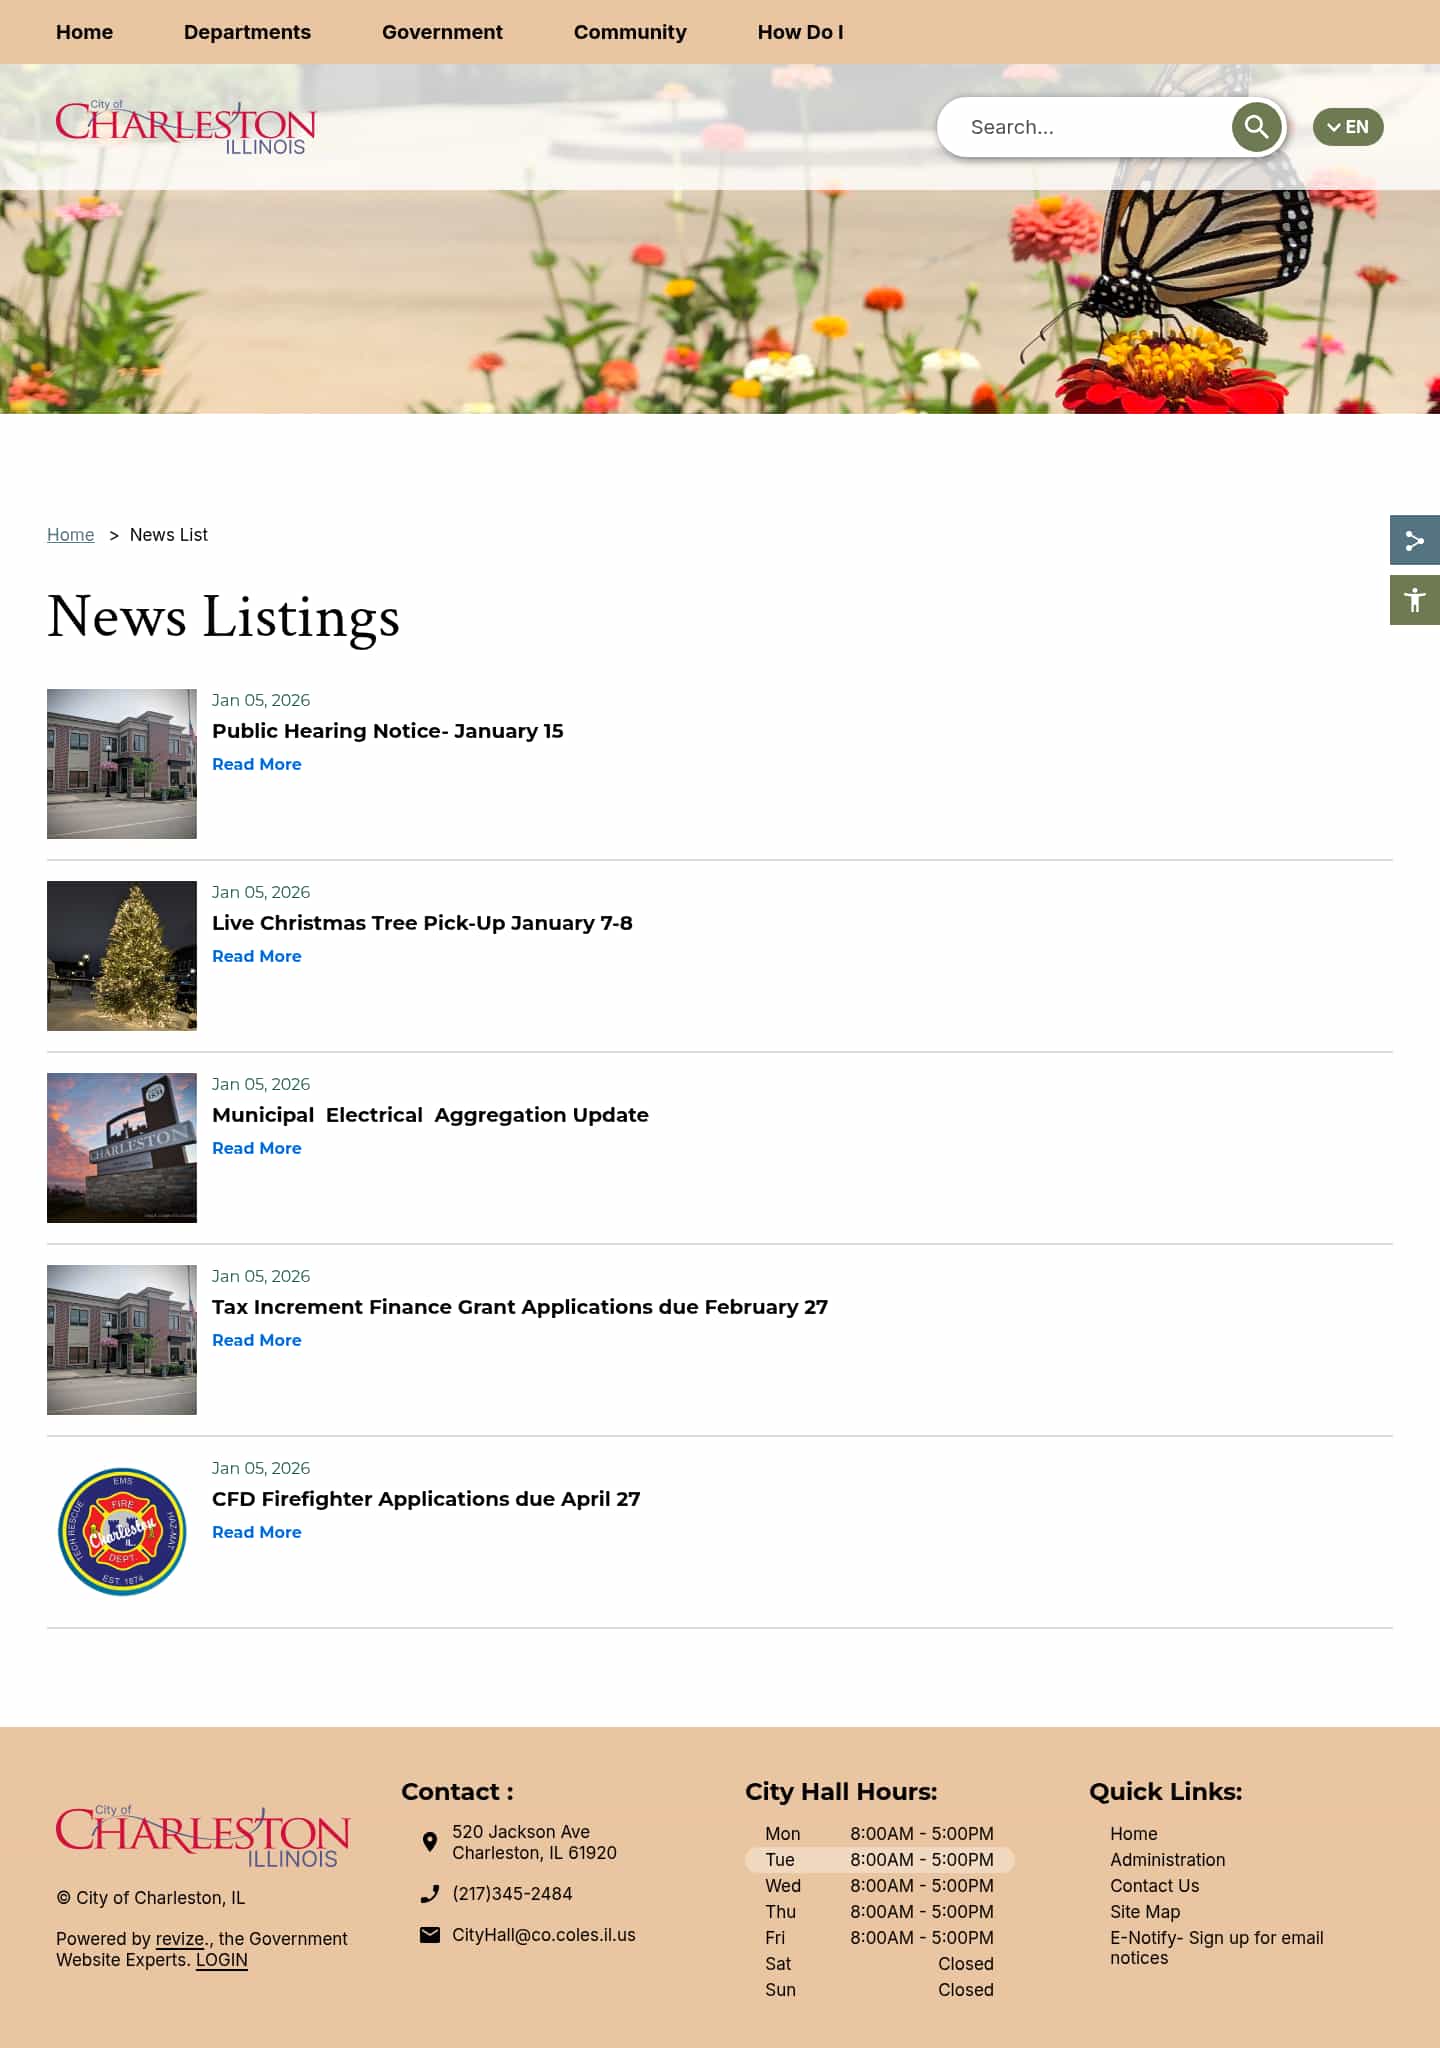Click the map pin icon by address
Image resolution: width=1440 pixels, height=2048 pixels.
(x=430, y=1841)
